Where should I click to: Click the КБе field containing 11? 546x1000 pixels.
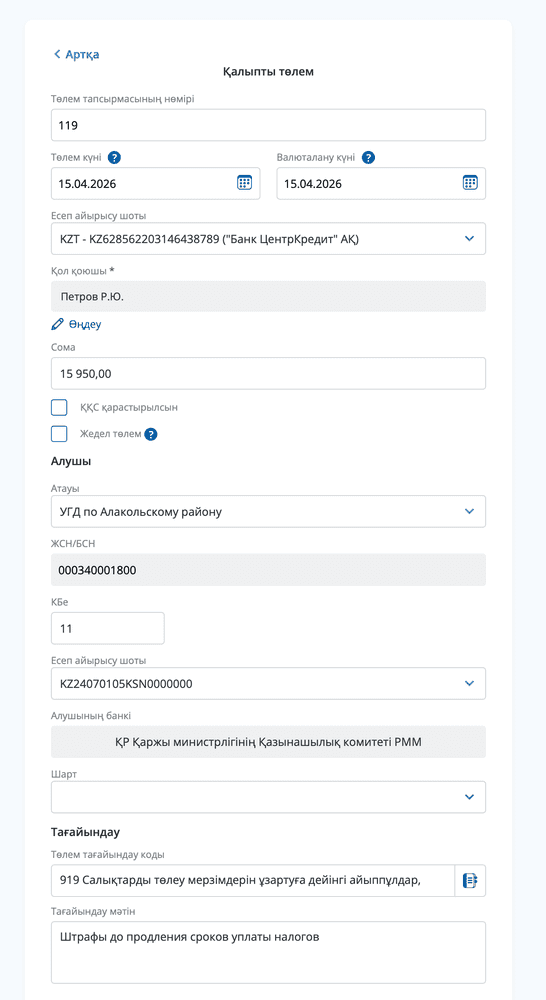108,628
